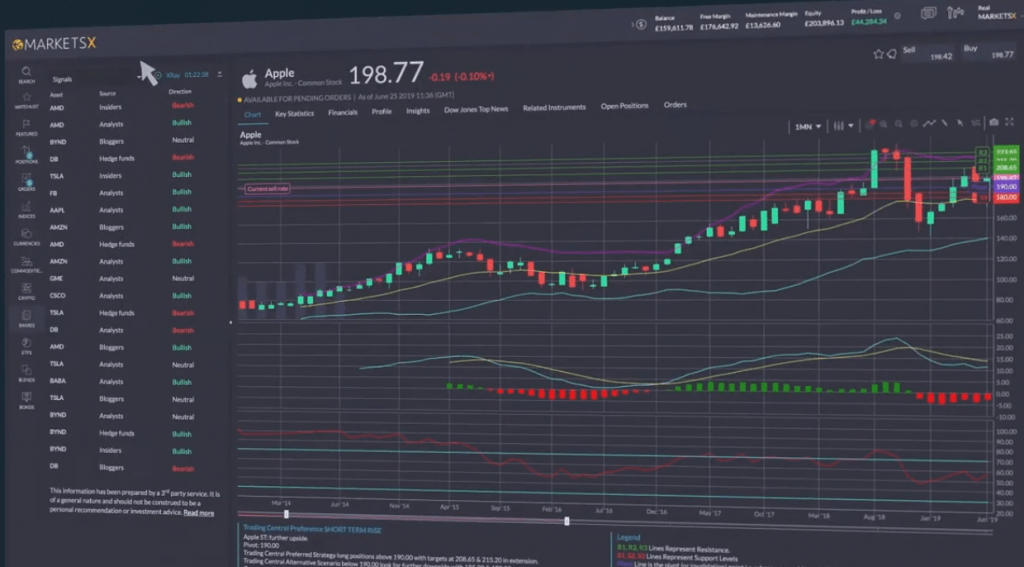Click the MARKETSX logo
Image resolution: width=1024 pixels, height=567 pixels.
(54, 44)
